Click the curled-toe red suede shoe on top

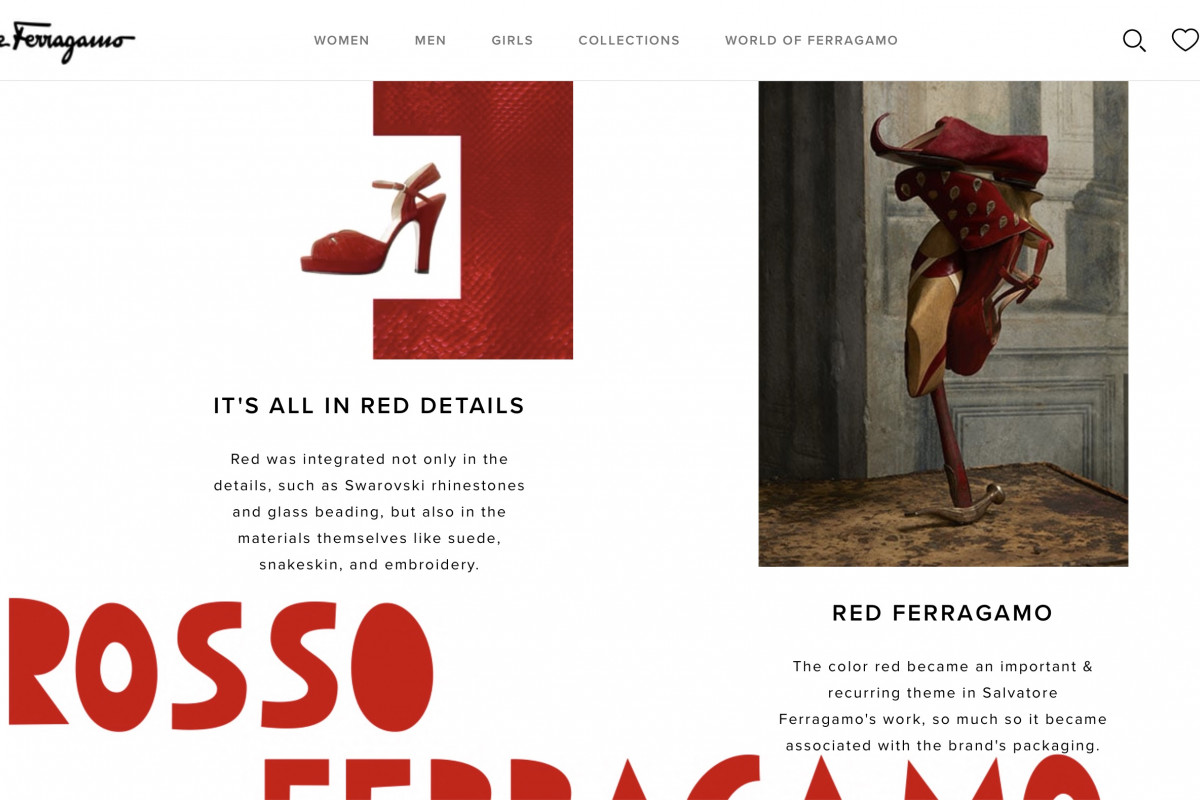pos(958,148)
